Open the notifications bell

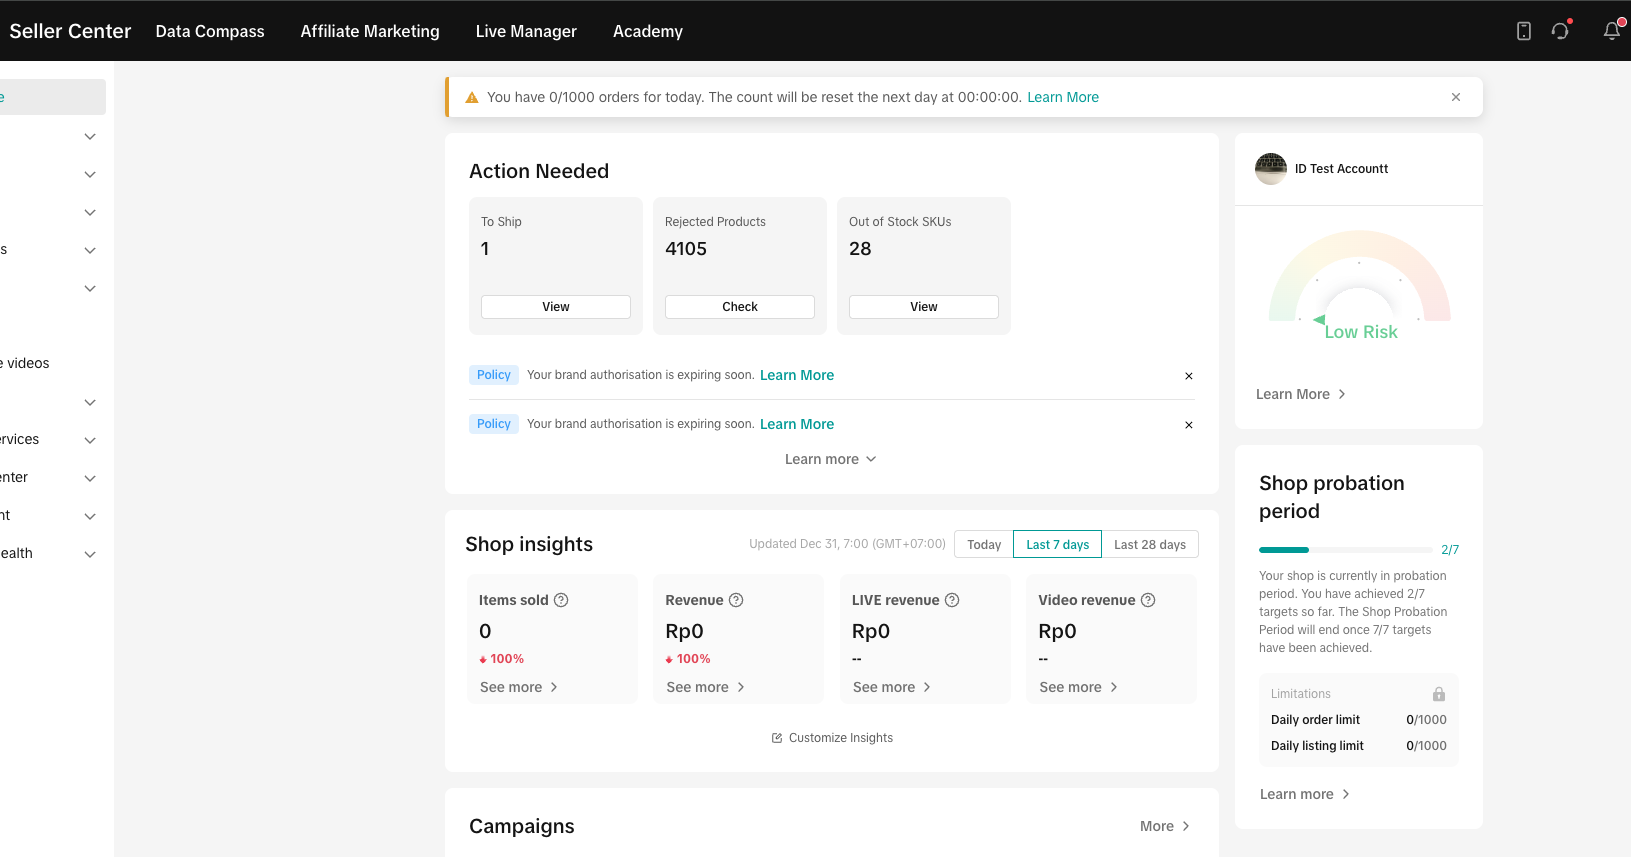coord(1611,31)
